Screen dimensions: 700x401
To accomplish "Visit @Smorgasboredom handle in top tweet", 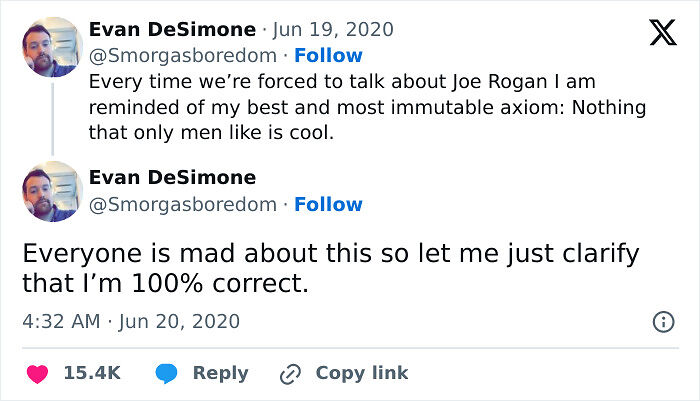I will point(182,55).
